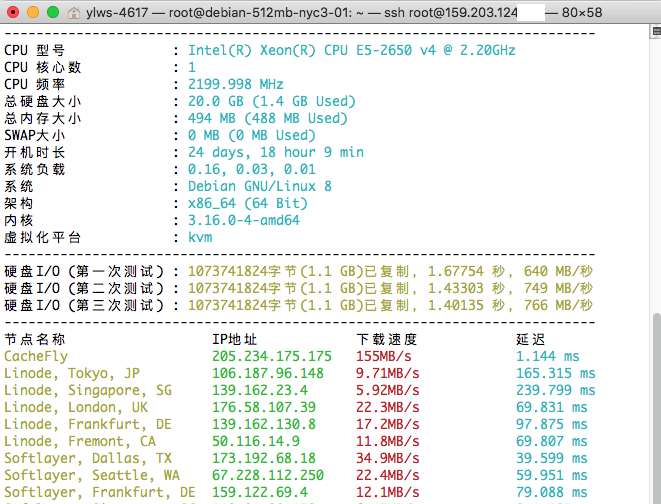The image size is (661, 504).
Task: Click IP address 139.162.23.4
Action: point(260,390)
